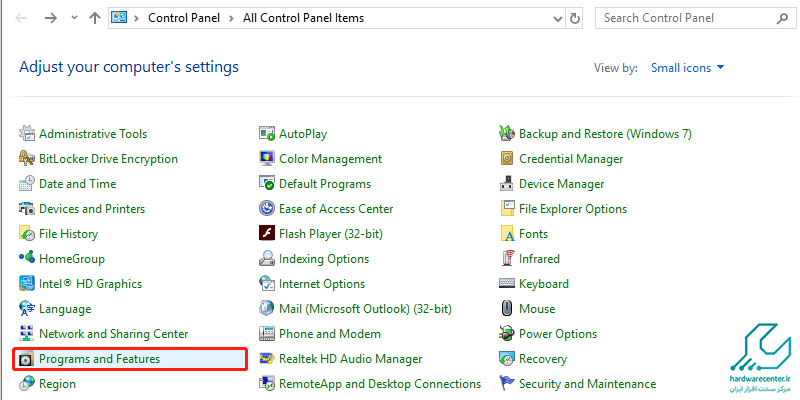Click the Internet Options globe icon
This screenshot has height=400, width=800.
pos(267,284)
